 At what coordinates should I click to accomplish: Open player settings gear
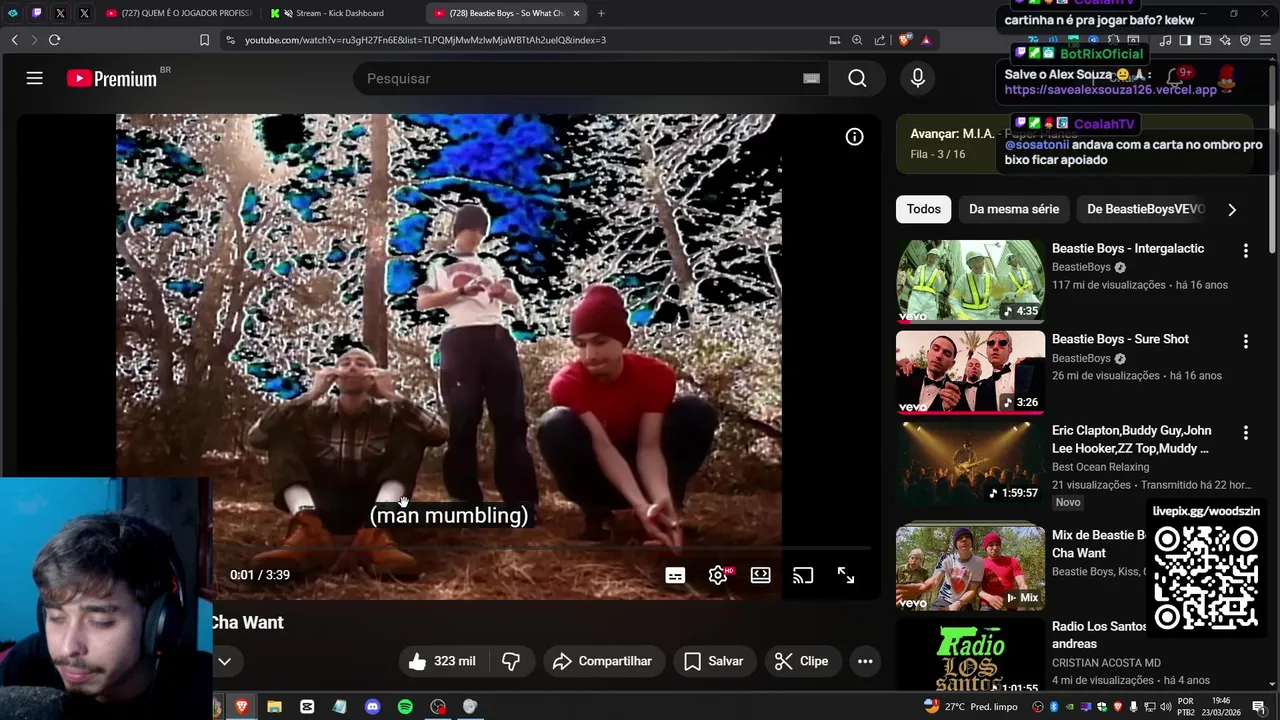coord(718,575)
